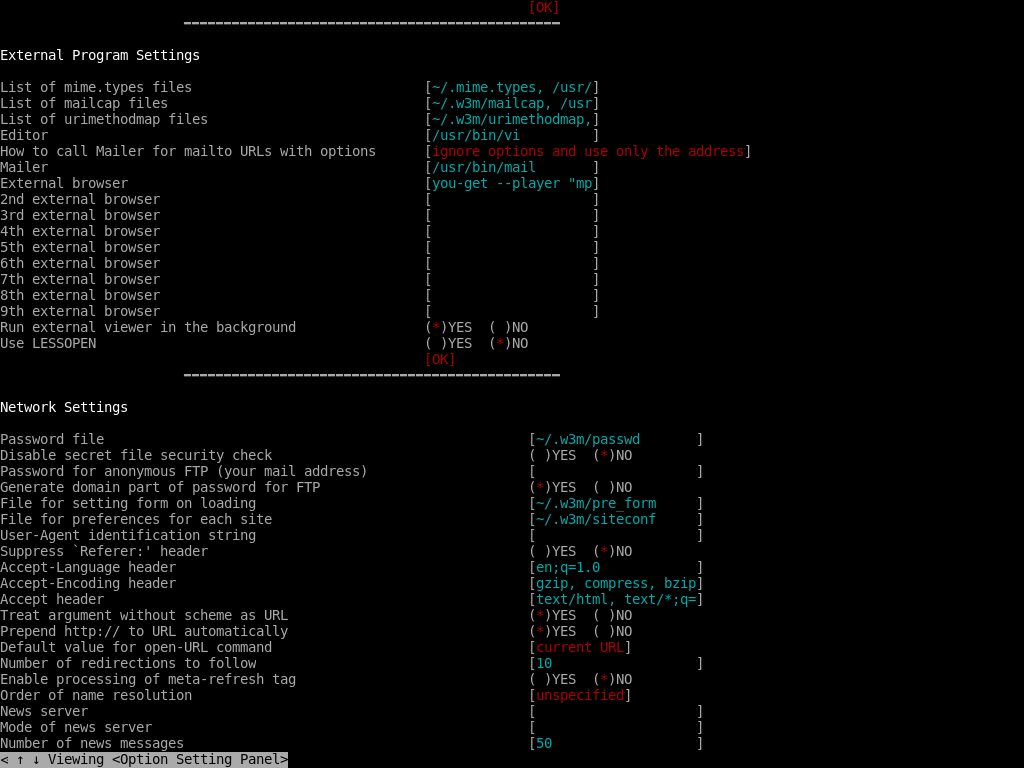Select YES for running external viewer in background
The width and height of the screenshot is (1024, 768).
437,327
